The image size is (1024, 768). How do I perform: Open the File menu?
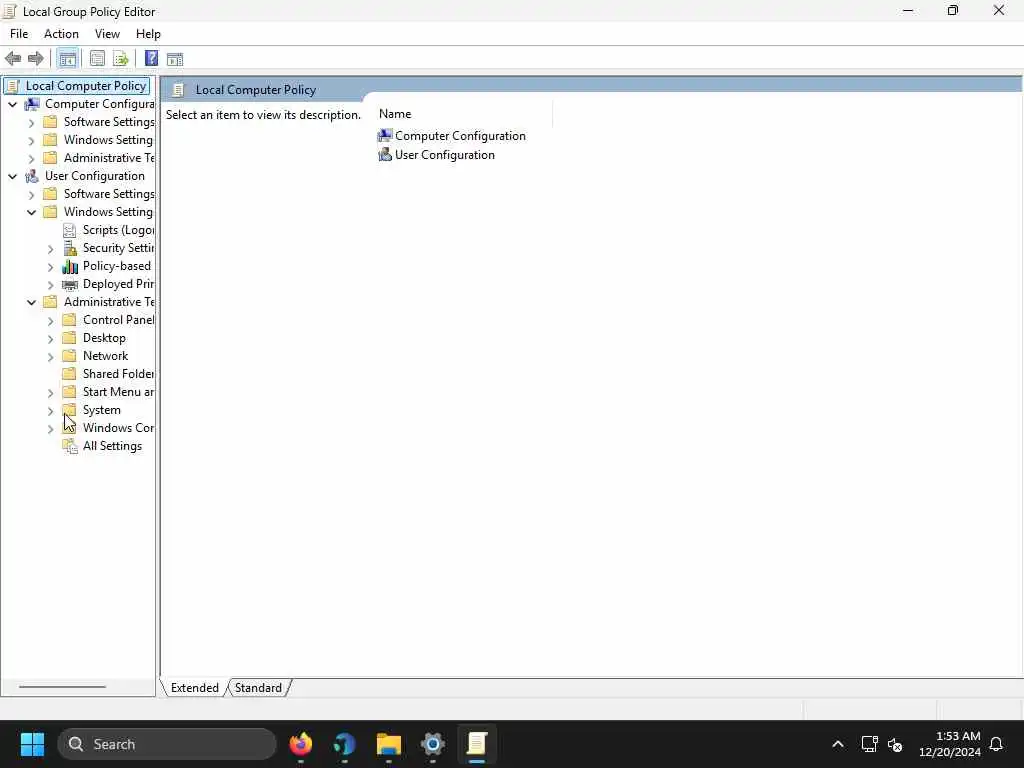[19, 34]
